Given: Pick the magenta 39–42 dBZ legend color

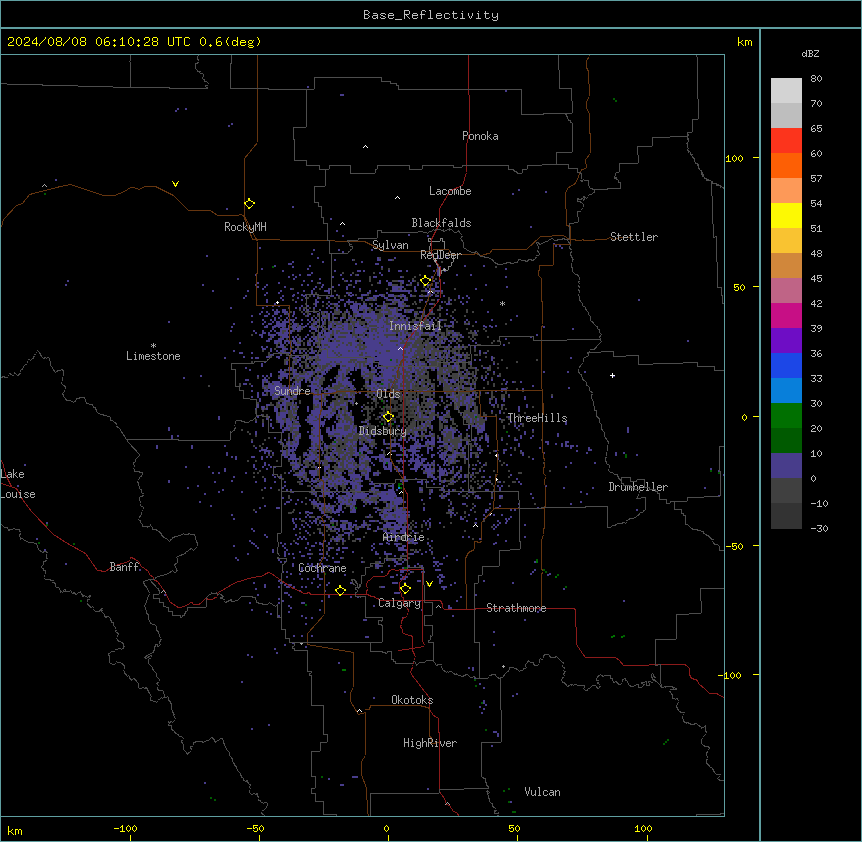Looking at the screenshot, I should click(x=786, y=315).
